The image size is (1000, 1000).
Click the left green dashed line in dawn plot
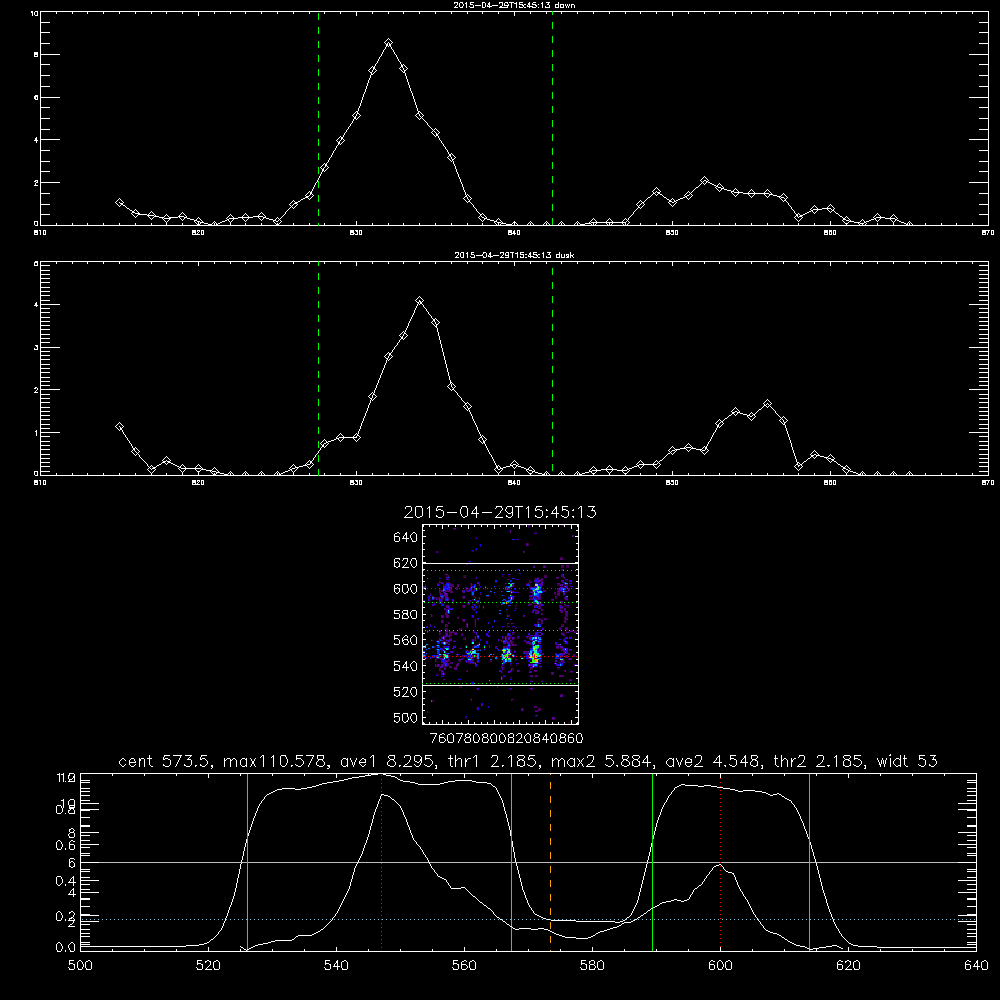[318, 119]
